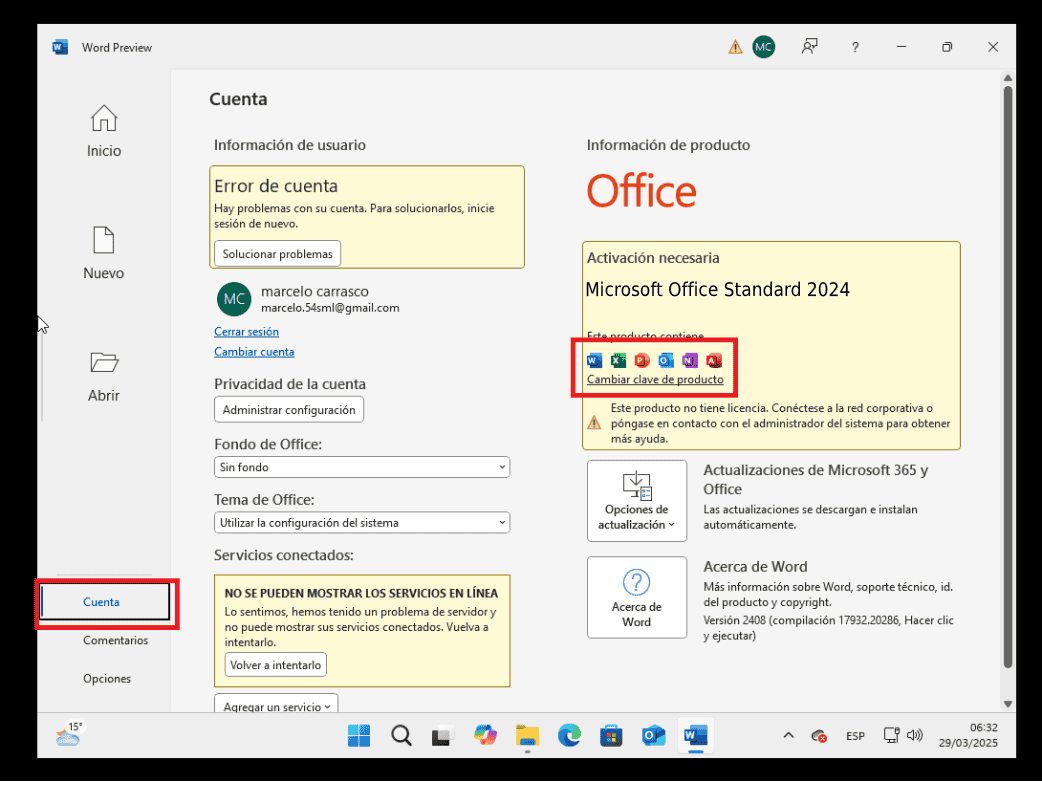The height and width of the screenshot is (791, 1042).
Task: Click the Cerrar sesión link
Action: click(246, 331)
